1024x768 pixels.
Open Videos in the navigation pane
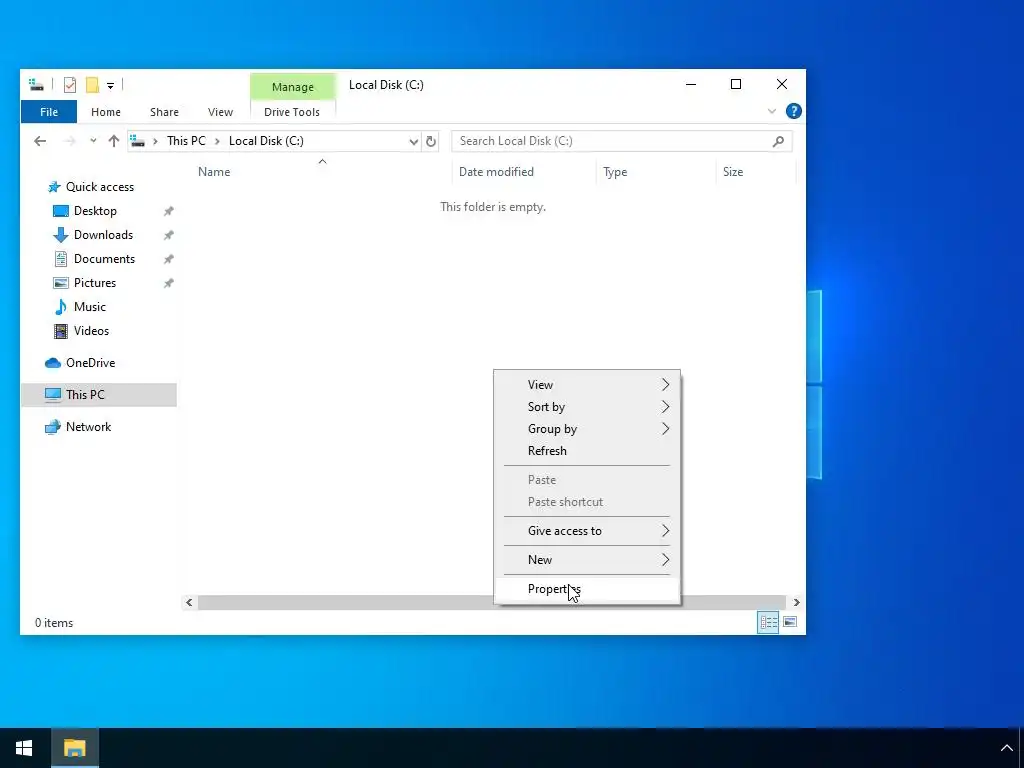pyautogui.click(x=91, y=331)
